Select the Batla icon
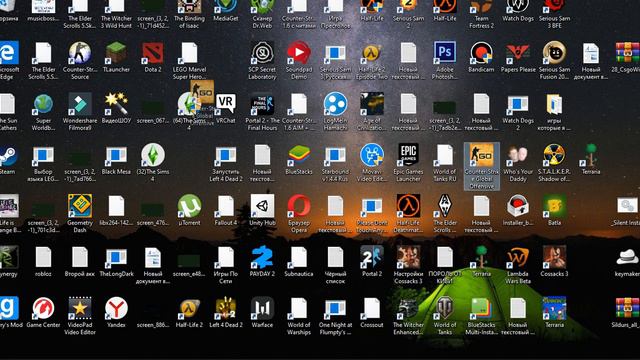This screenshot has height=360, width=640. [x=554, y=207]
